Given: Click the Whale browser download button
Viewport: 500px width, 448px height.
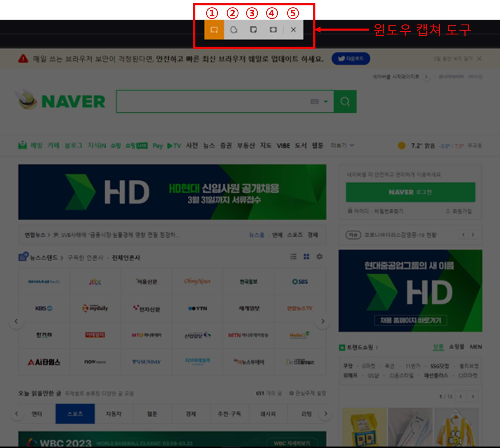Looking at the screenshot, I should (x=351, y=59).
